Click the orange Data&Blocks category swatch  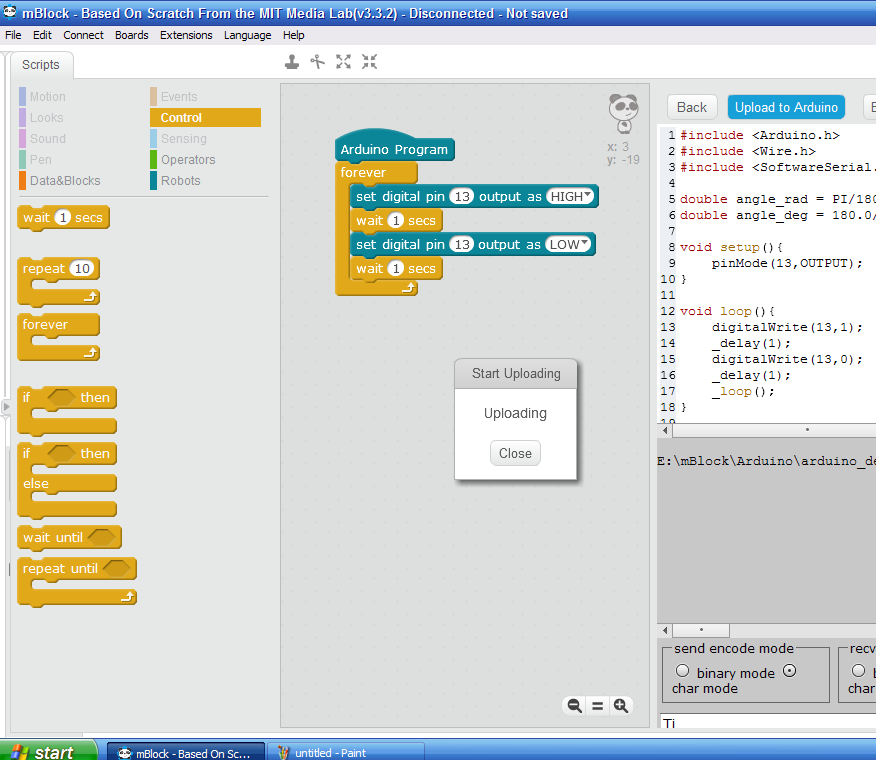[22, 181]
